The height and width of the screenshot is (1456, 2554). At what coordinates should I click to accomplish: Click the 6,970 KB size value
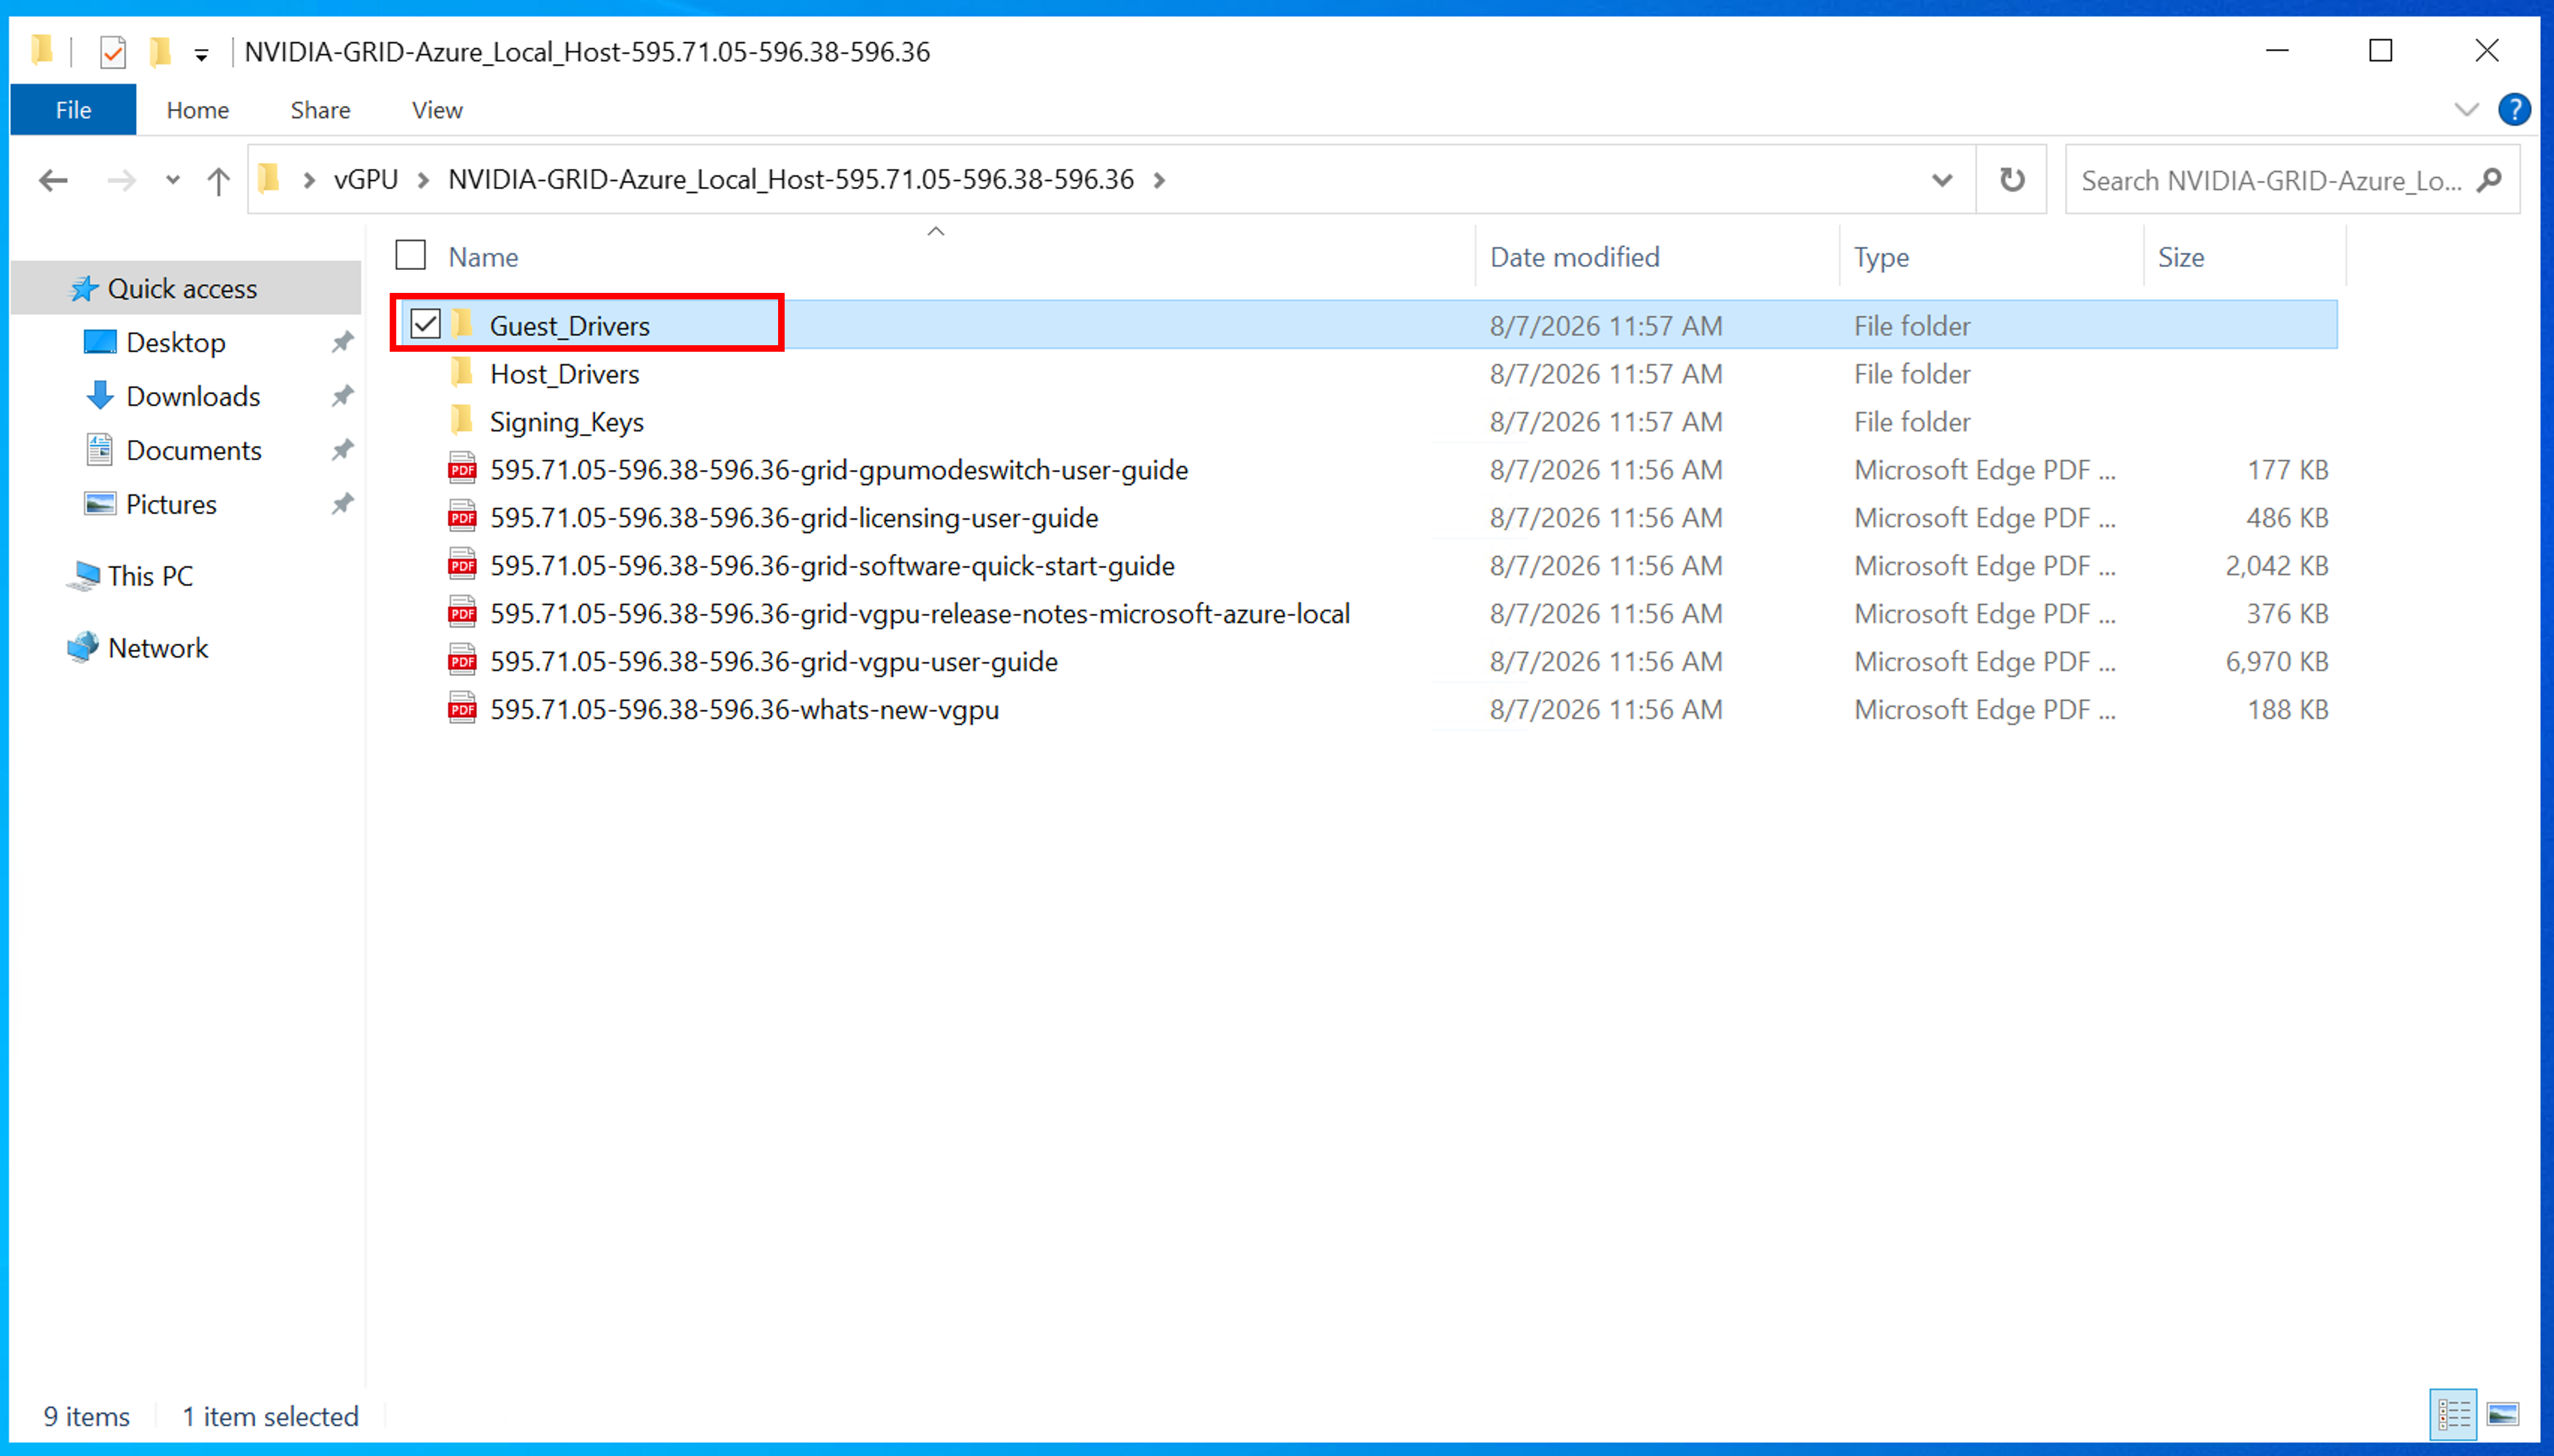pyautogui.click(x=2276, y=662)
